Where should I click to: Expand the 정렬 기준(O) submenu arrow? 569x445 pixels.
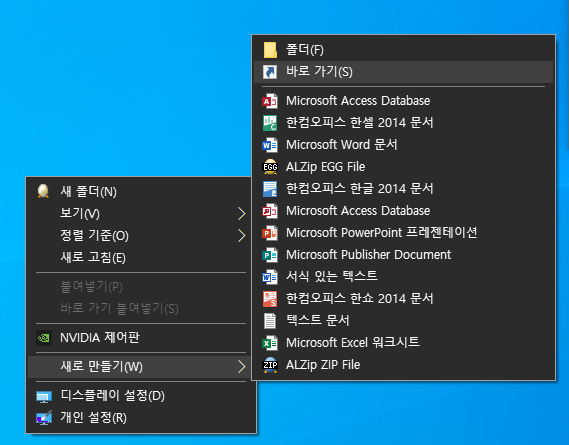click(241, 236)
